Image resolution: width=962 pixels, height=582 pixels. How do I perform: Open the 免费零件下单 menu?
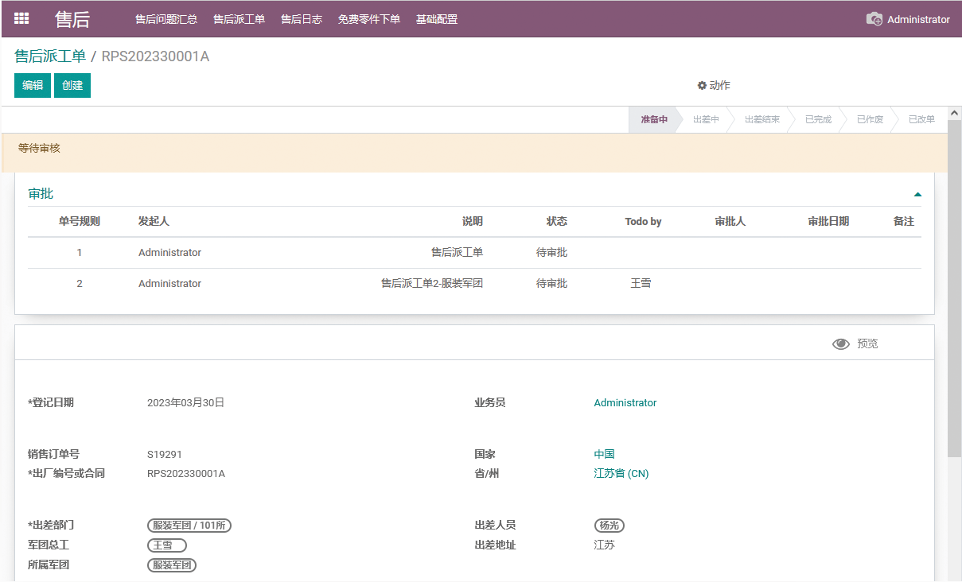coord(368,19)
